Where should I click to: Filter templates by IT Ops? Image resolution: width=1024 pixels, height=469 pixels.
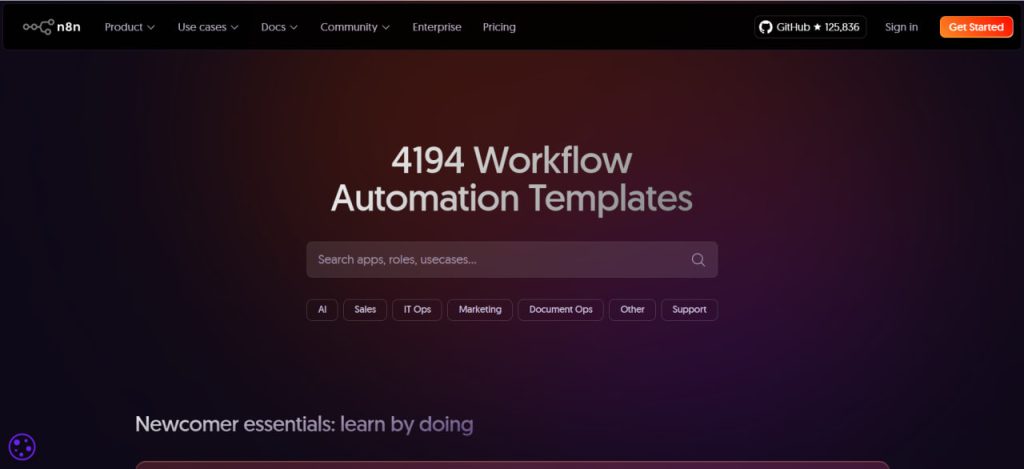pyautogui.click(x=417, y=310)
